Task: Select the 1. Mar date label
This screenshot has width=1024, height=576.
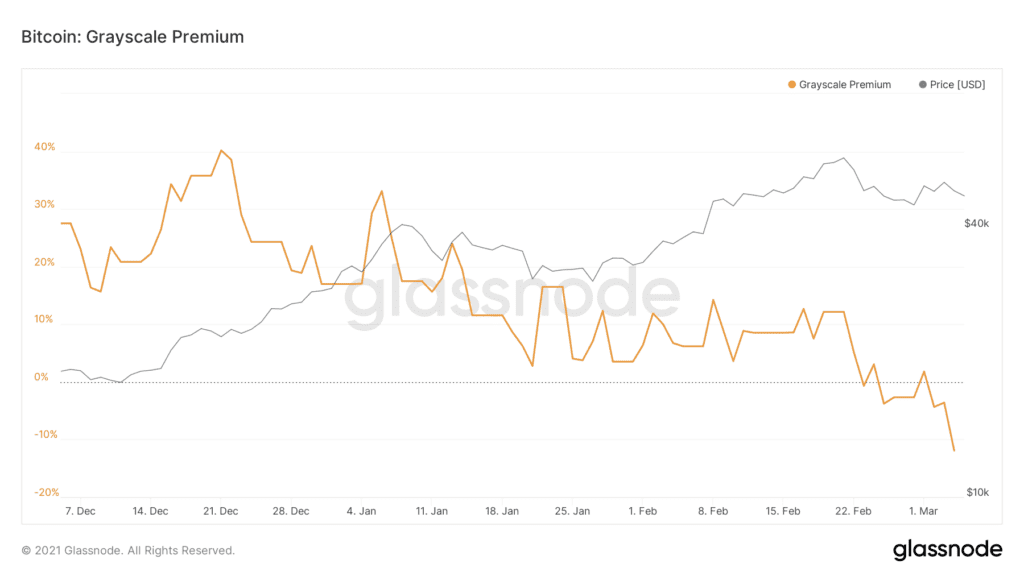Action: click(925, 511)
